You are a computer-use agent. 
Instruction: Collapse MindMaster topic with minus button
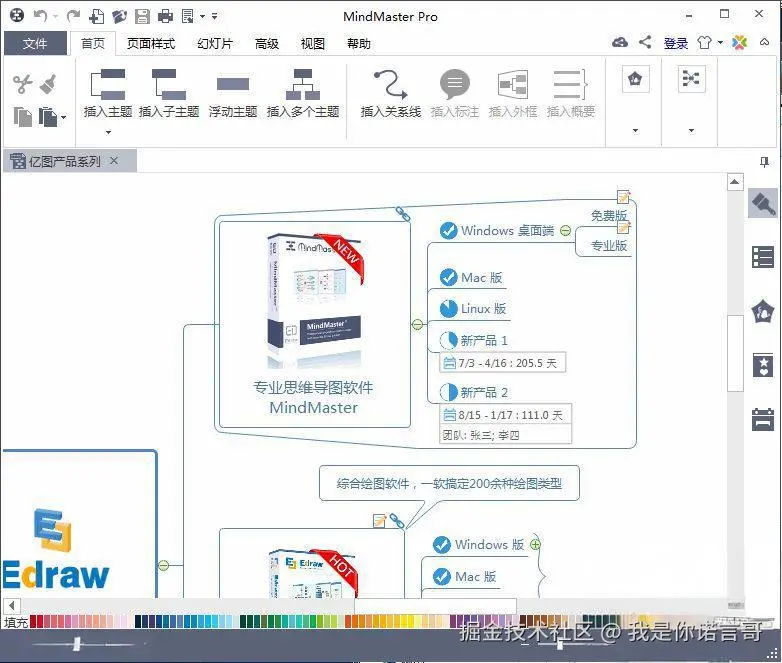pyautogui.click(x=417, y=325)
